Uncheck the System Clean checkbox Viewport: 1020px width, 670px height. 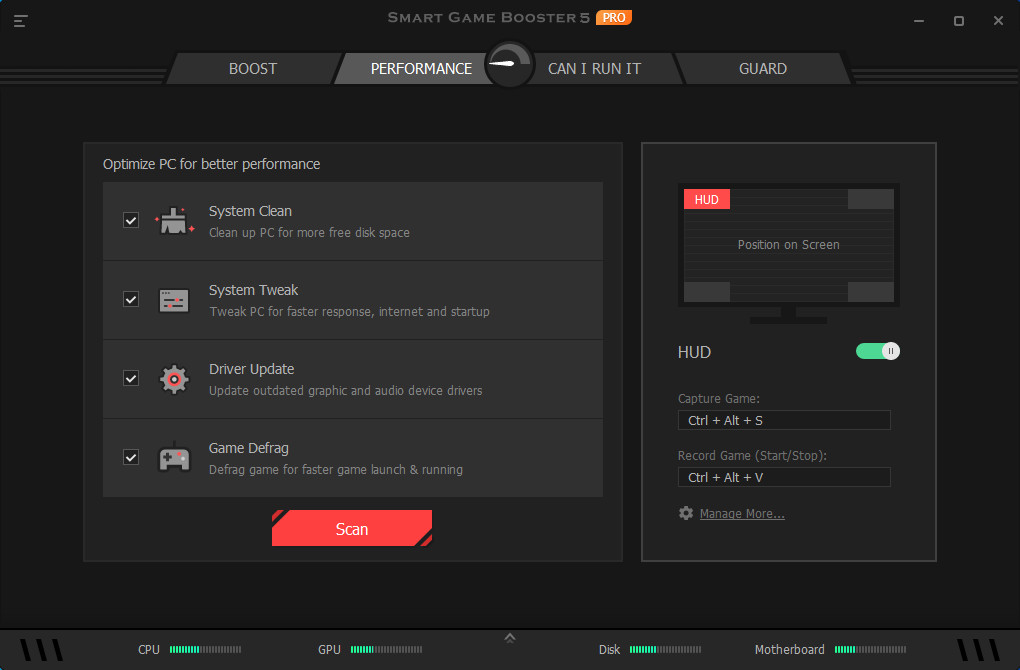pos(130,220)
